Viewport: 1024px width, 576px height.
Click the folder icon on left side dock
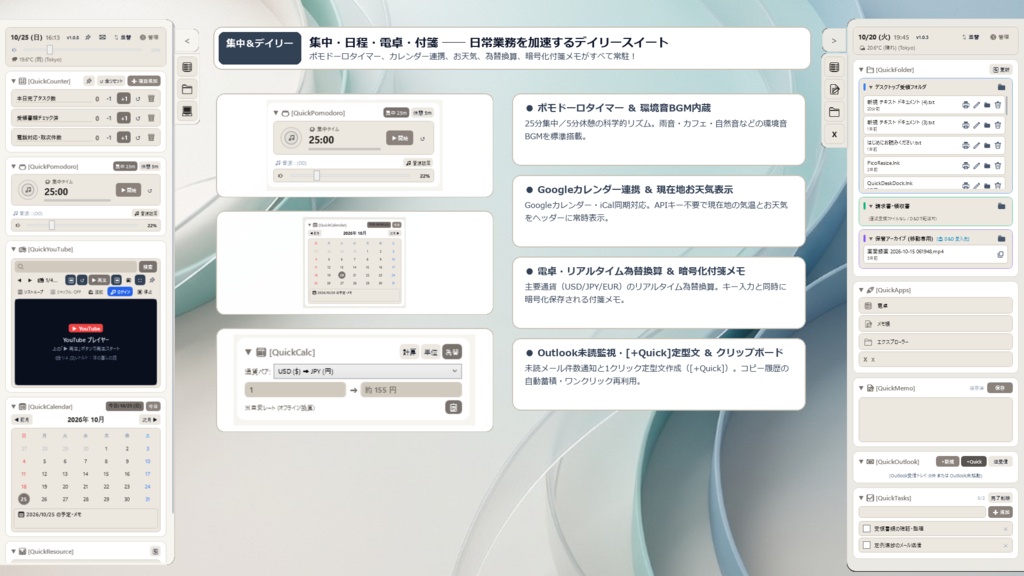pos(187,89)
